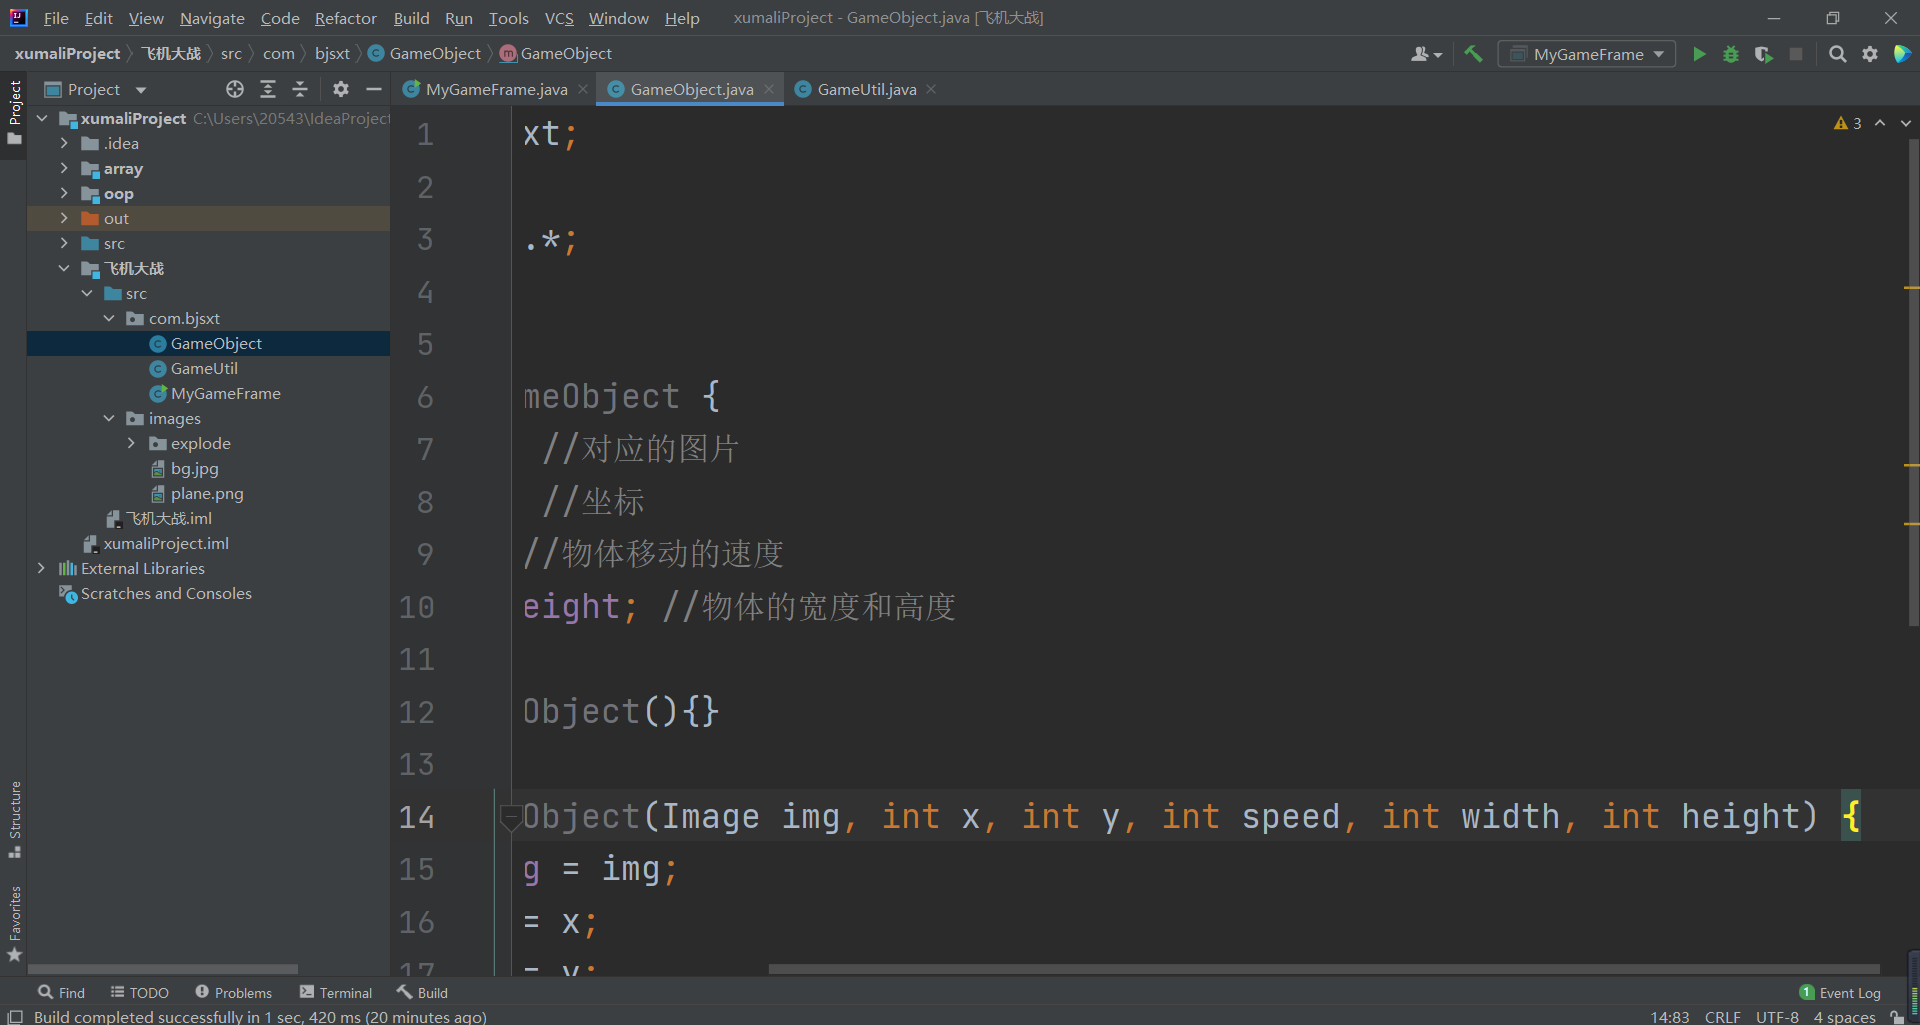The width and height of the screenshot is (1920, 1025).
Task: Select GameUtil class in project tree
Action: 204,368
